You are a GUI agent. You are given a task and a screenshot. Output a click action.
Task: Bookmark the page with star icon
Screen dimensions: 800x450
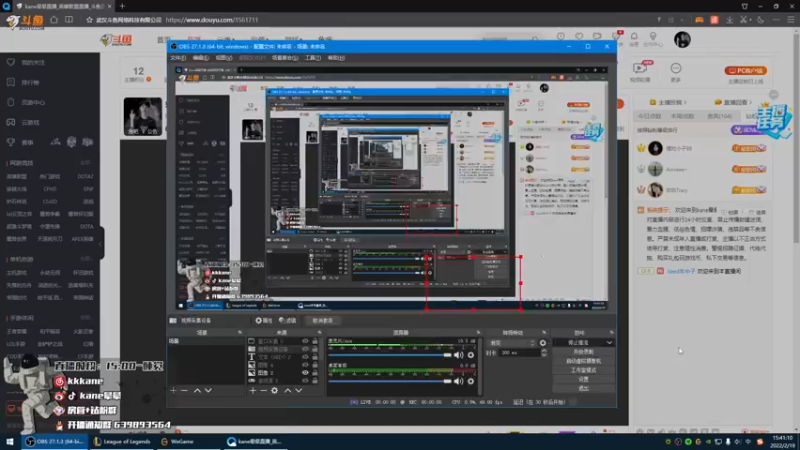point(89,20)
